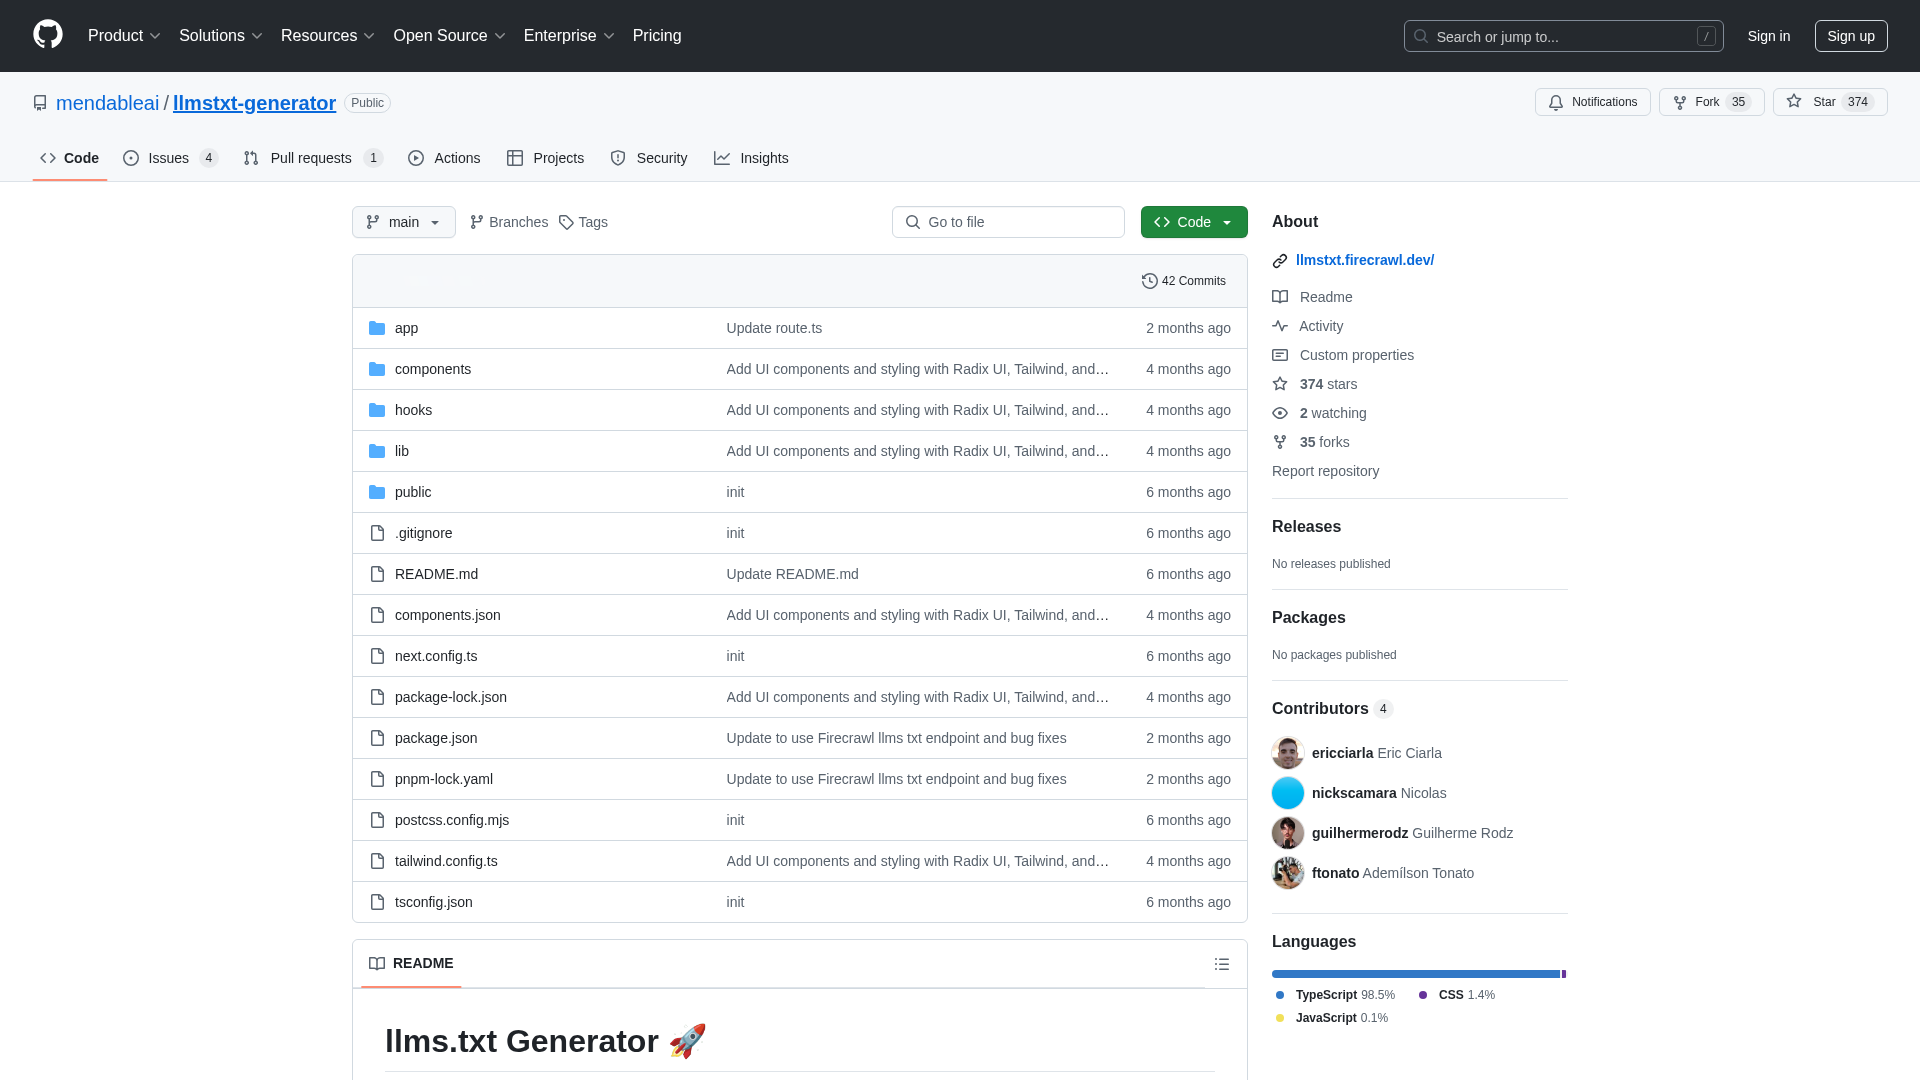Viewport: 1920px width, 1080px height.
Task: Click the Report repository link
Action: pyautogui.click(x=1325, y=471)
